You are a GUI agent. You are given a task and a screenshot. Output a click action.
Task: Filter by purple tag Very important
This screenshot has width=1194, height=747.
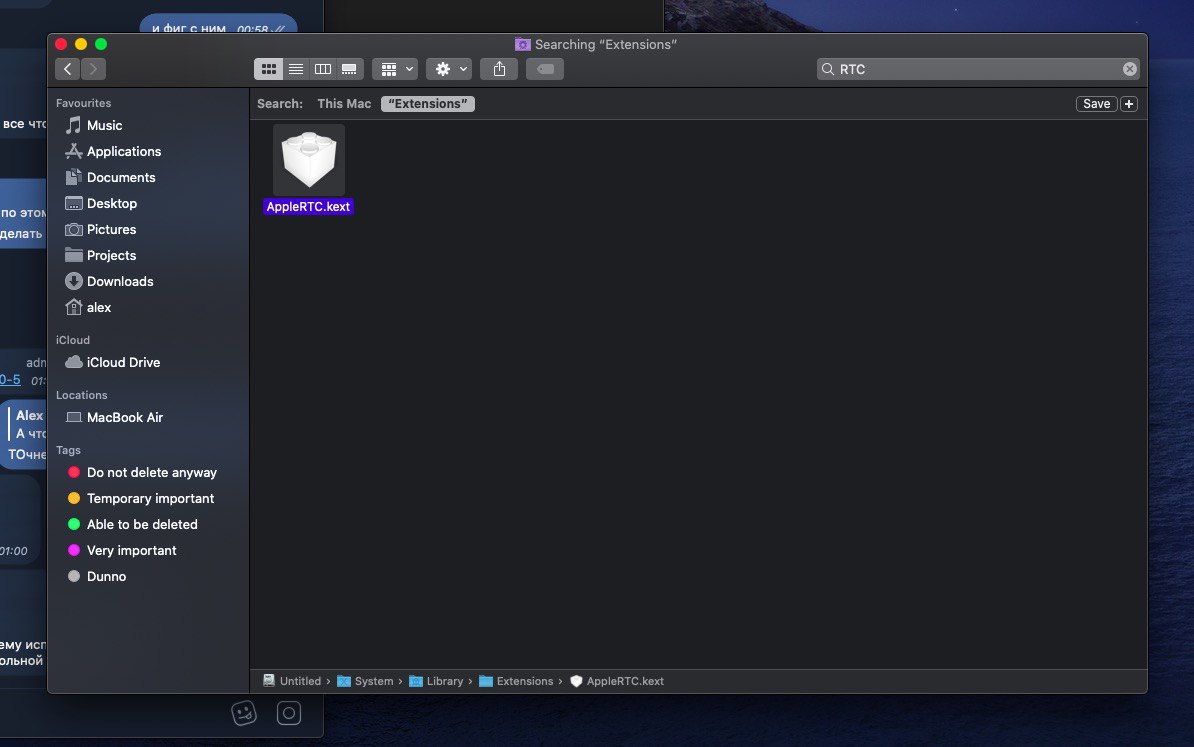click(x=131, y=550)
